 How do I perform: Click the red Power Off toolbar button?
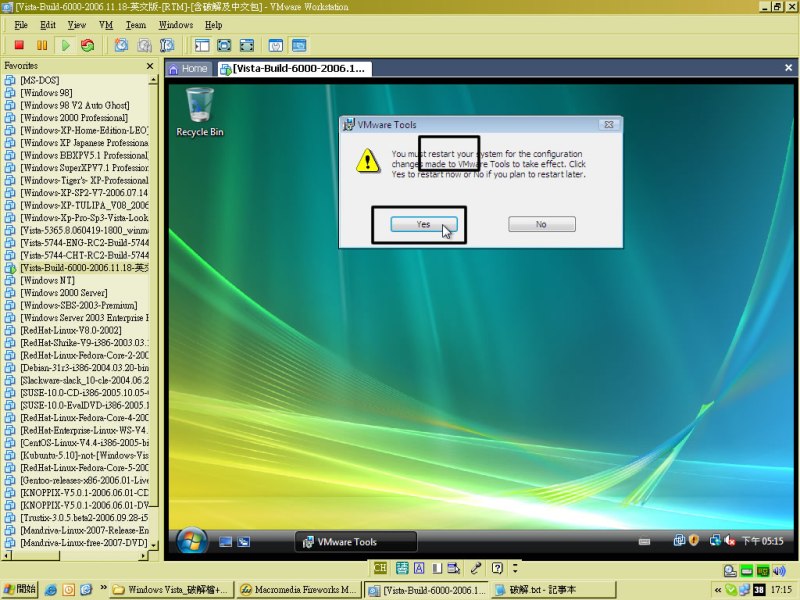(19, 45)
